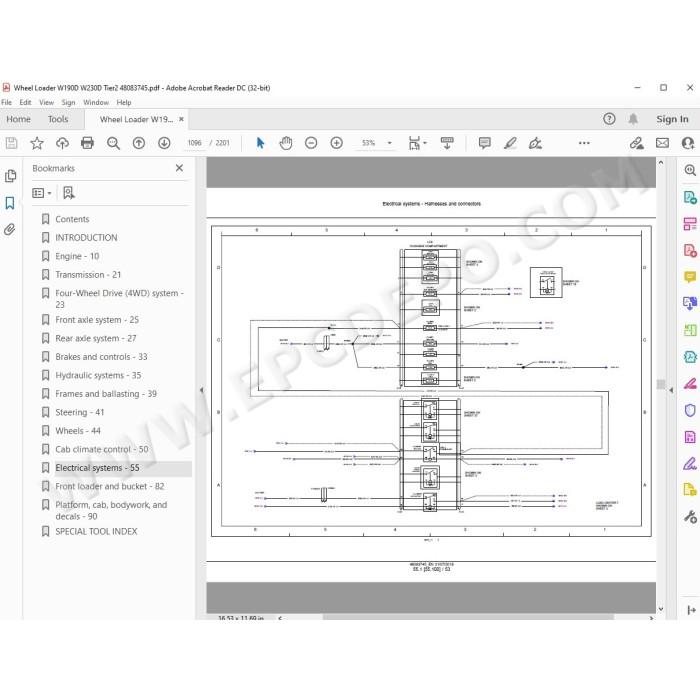
Task: Open the zoom percentage dropdown
Action: coord(390,143)
